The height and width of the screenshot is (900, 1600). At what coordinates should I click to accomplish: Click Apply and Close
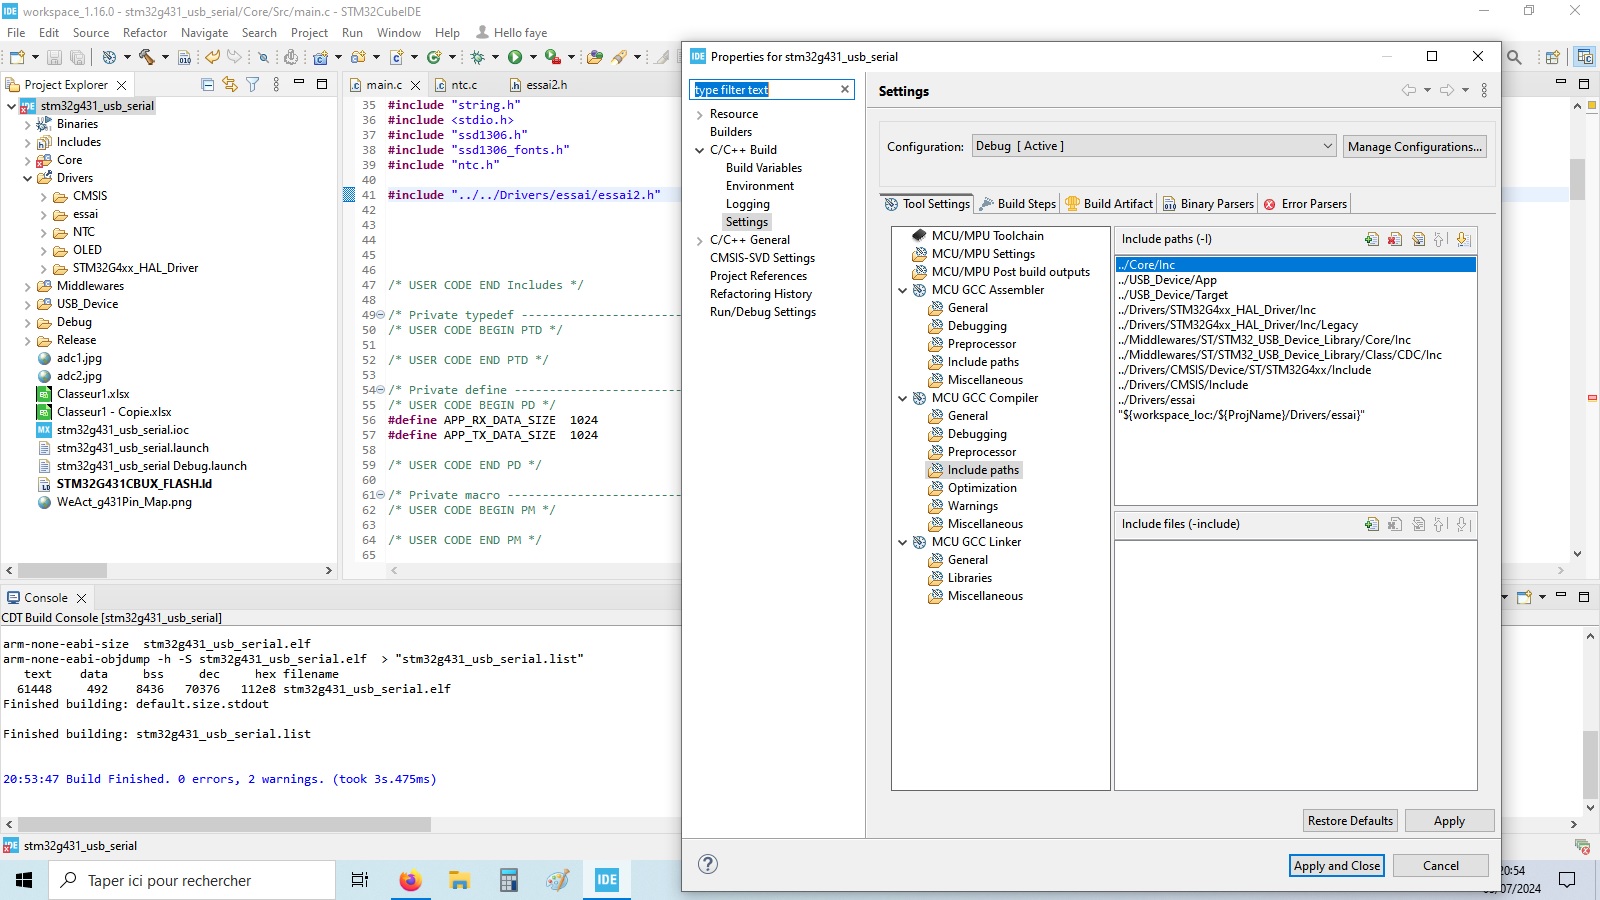click(x=1336, y=865)
